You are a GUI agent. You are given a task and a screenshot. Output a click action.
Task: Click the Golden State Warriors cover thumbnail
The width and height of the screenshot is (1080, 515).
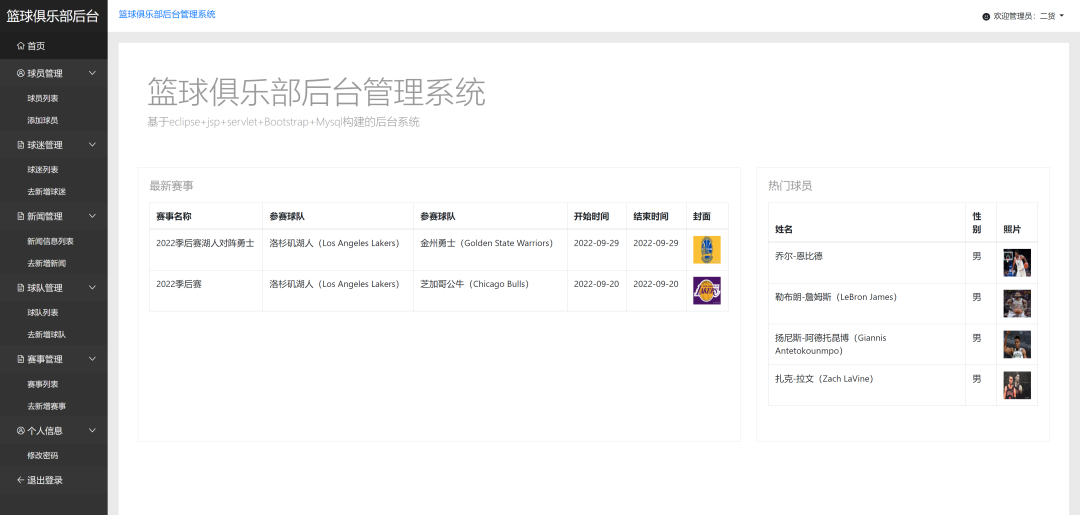707,249
